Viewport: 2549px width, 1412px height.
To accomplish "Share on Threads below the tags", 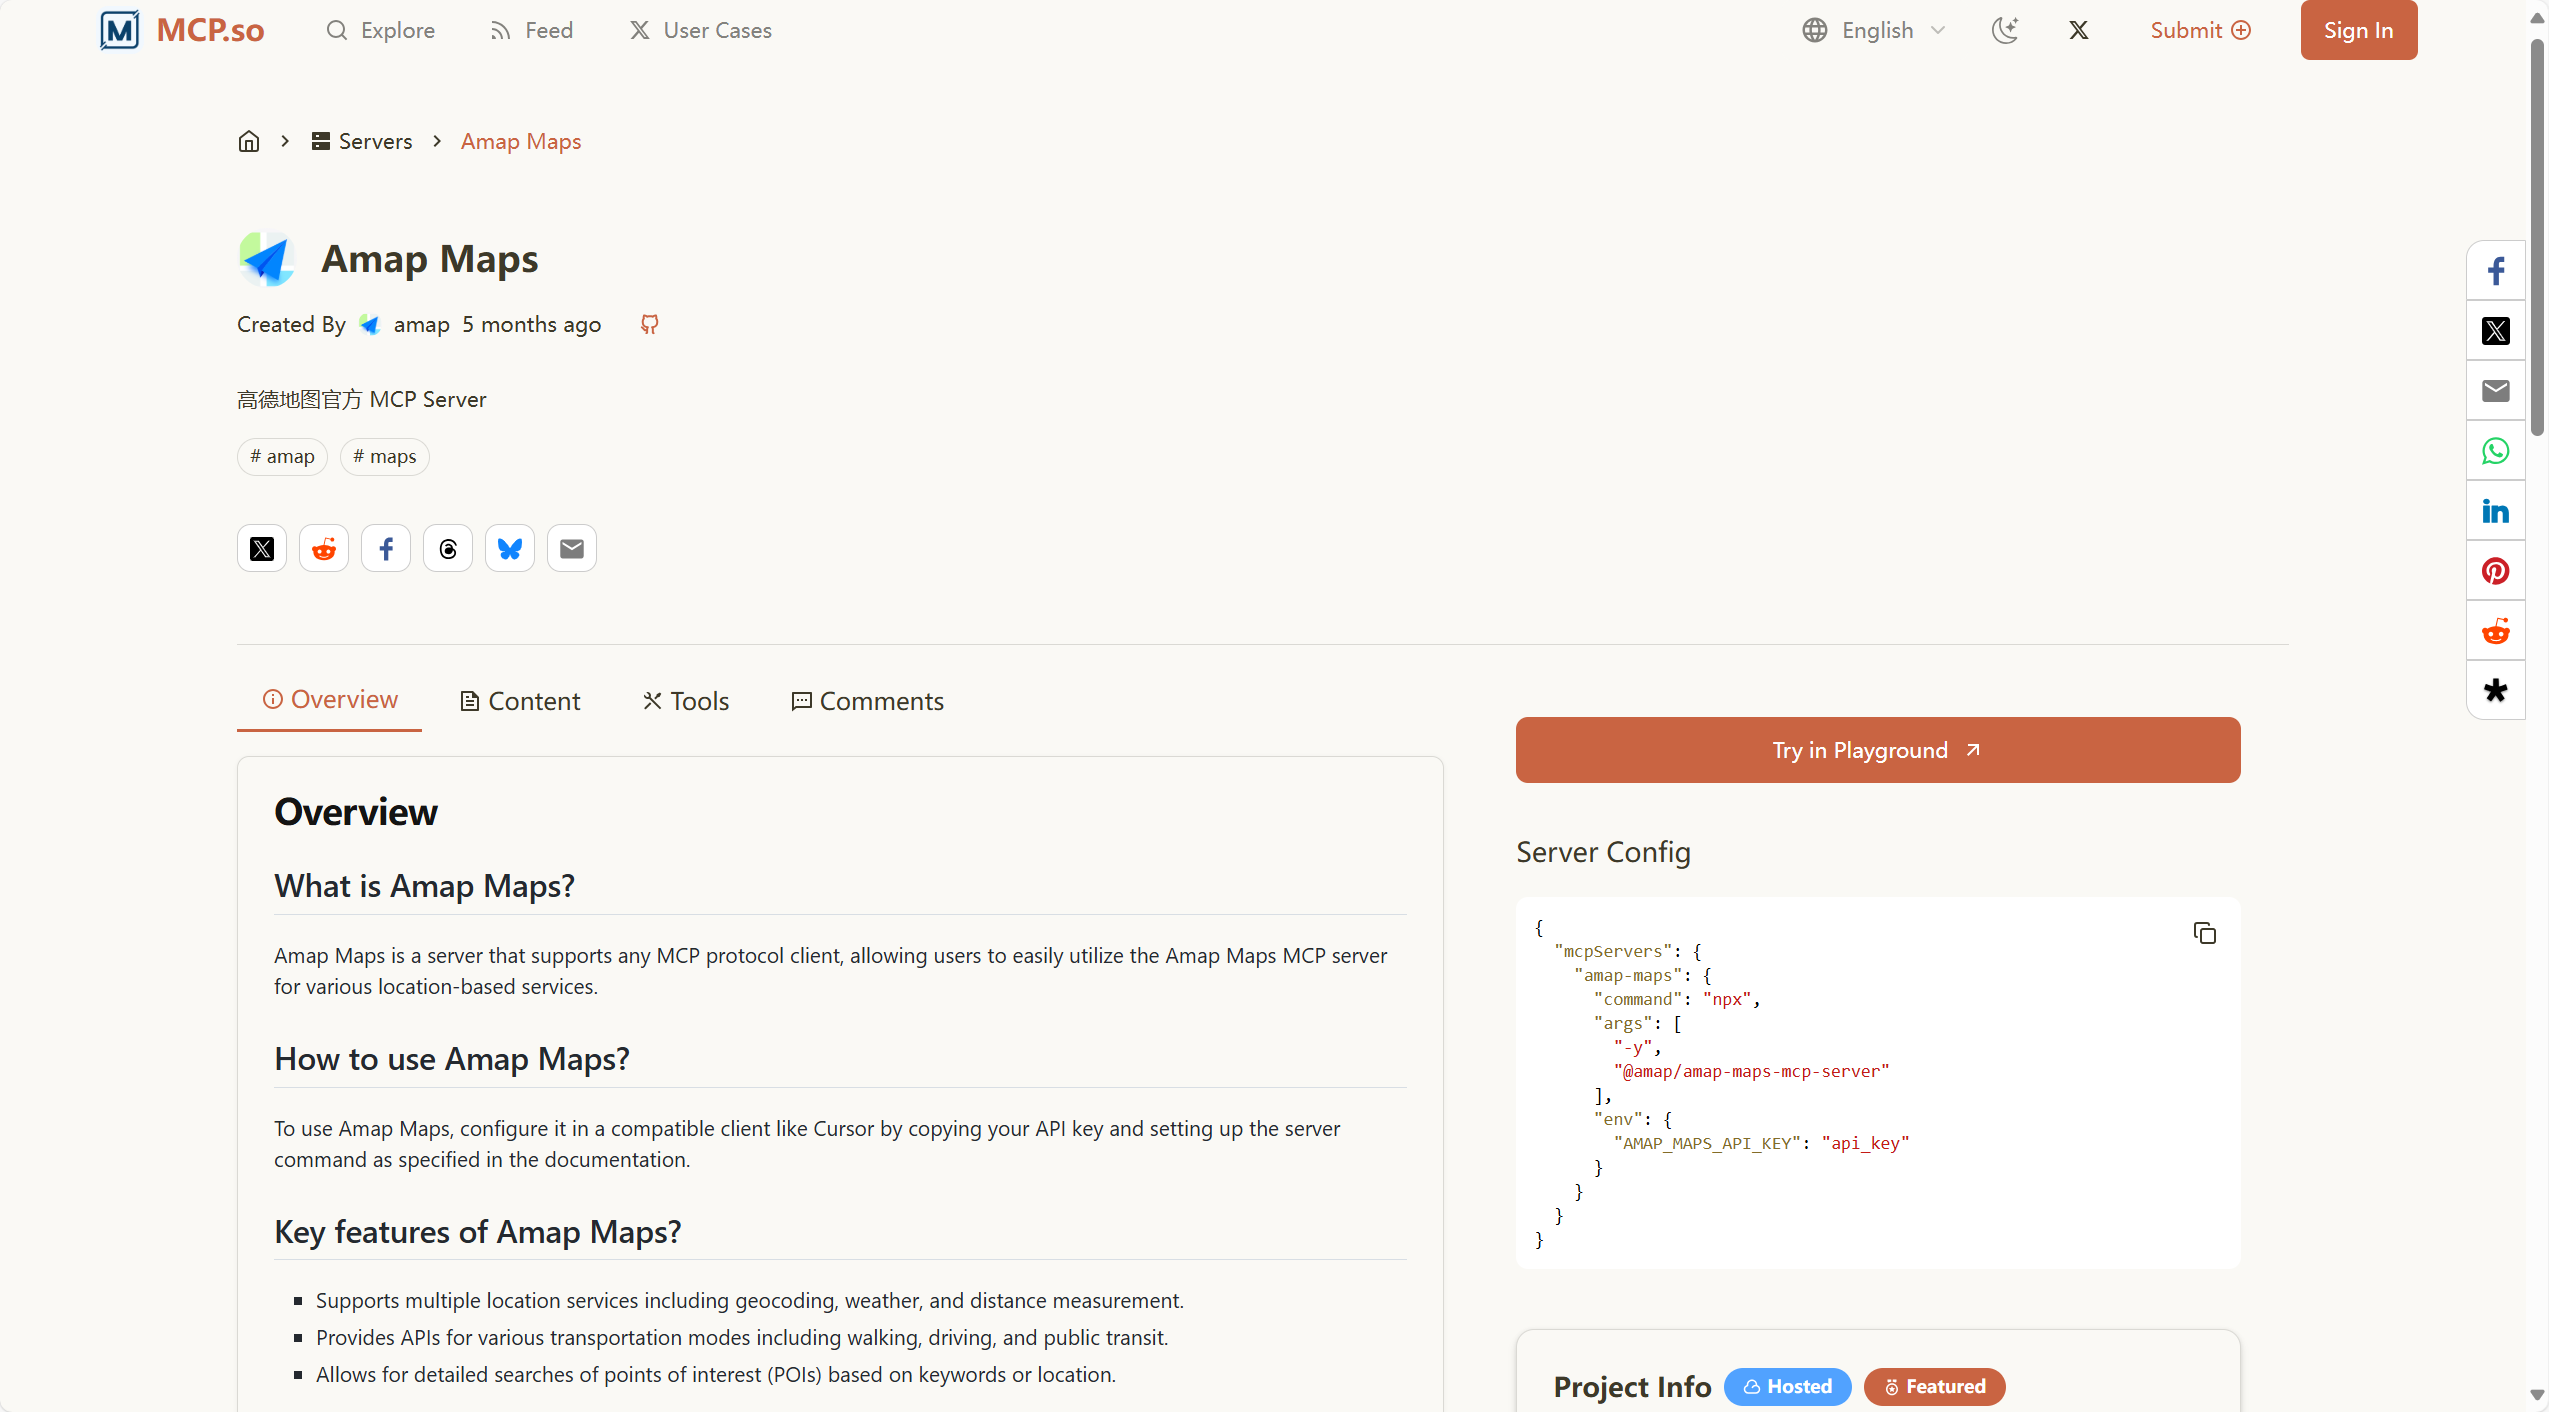I will coord(448,548).
